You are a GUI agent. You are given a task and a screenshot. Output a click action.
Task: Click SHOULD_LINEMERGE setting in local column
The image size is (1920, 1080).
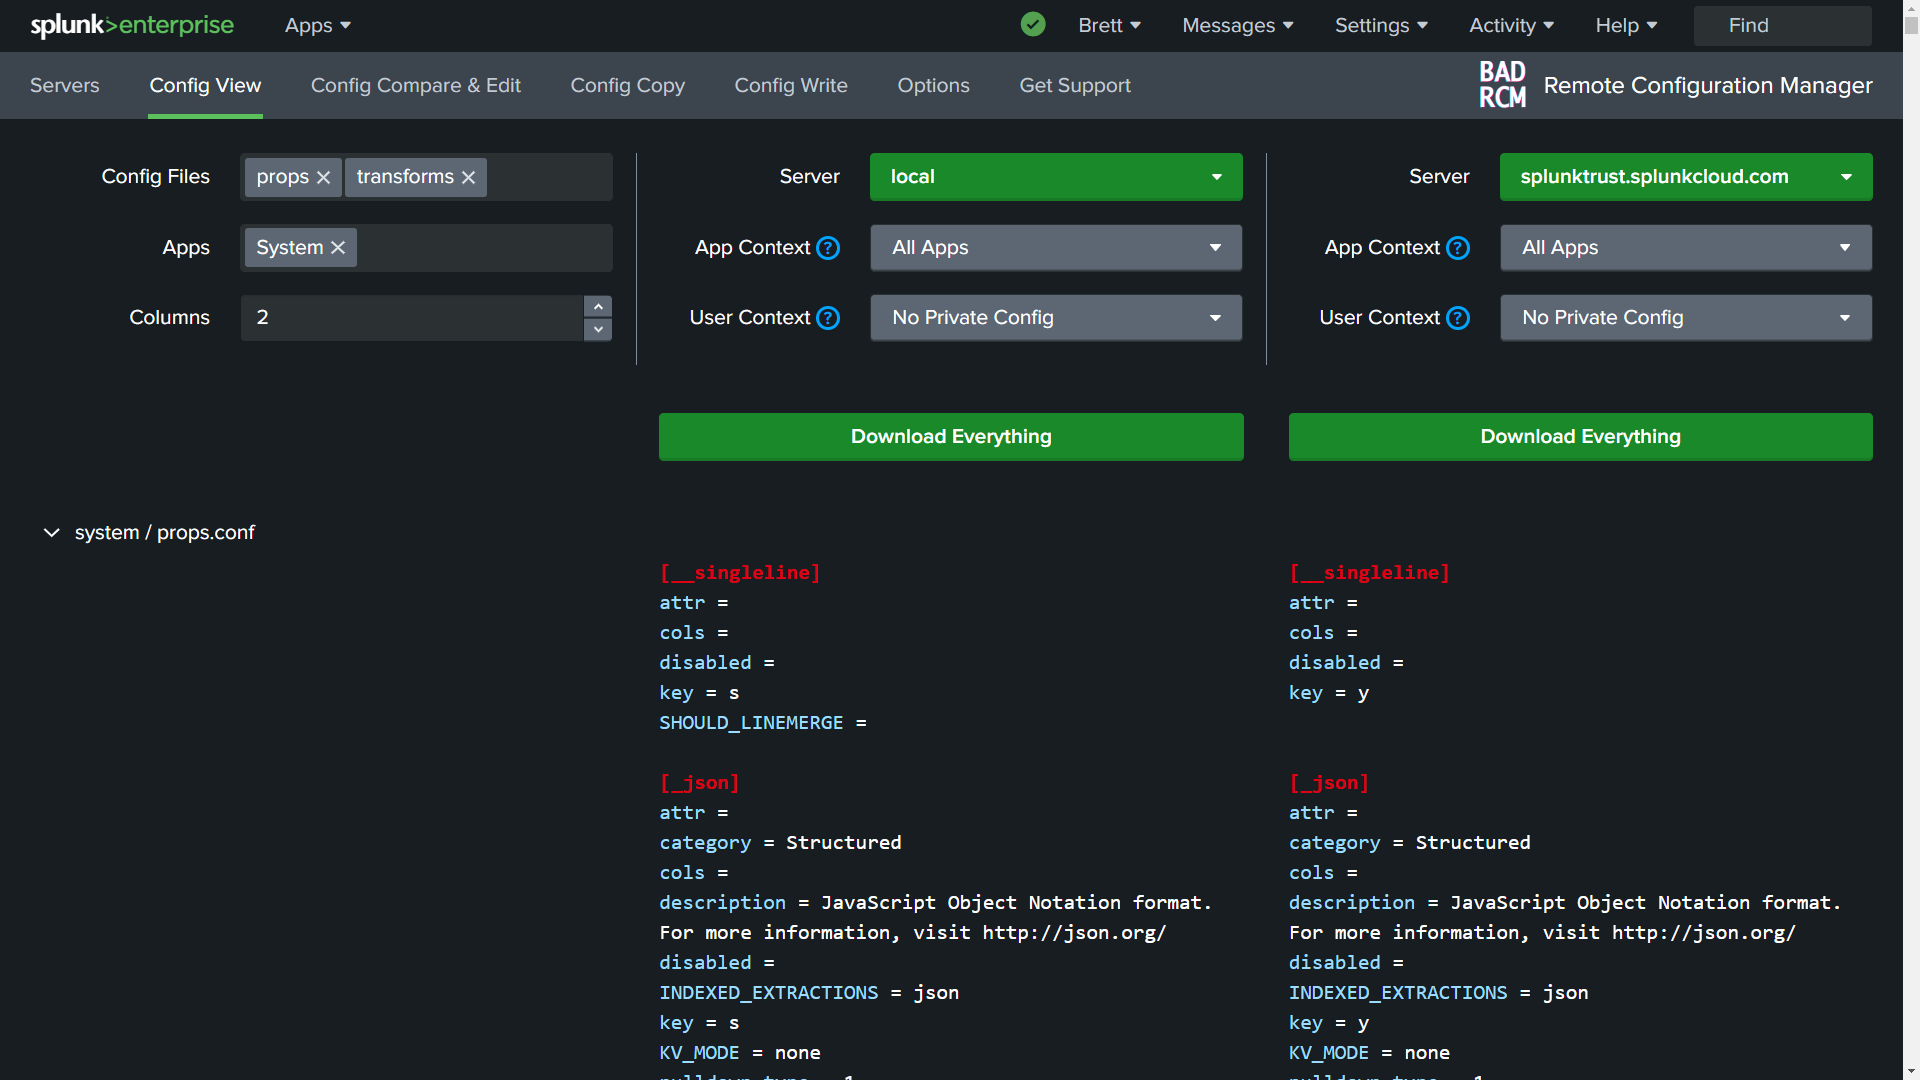click(x=763, y=723)
